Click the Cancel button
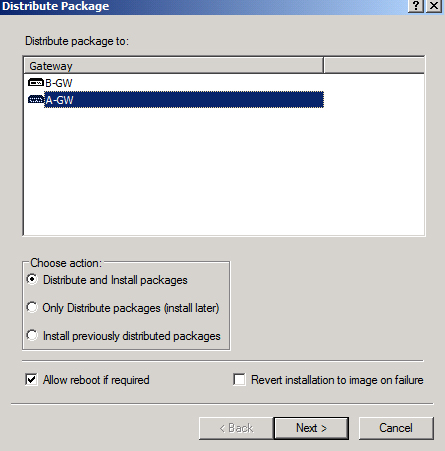Screen dimensions: 445x451 coord(396,428)
